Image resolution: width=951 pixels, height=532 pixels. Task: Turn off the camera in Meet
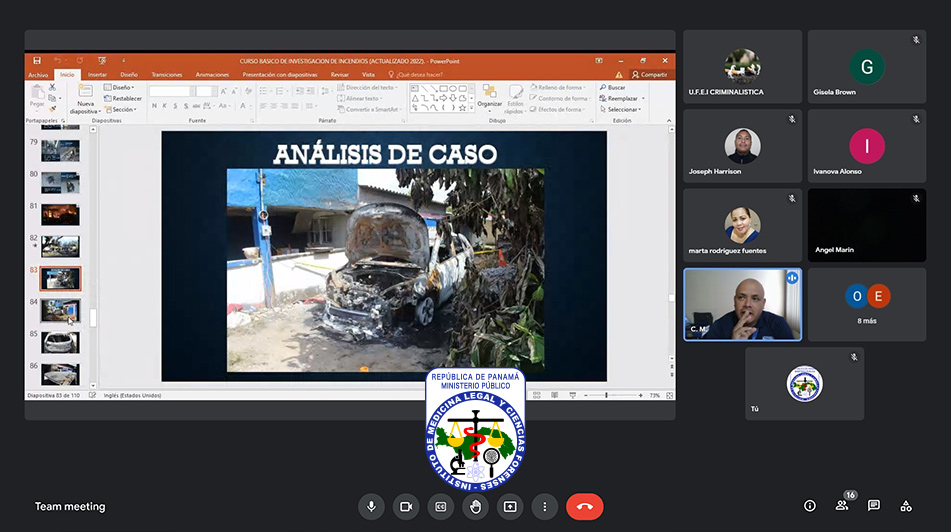point(406,507)
